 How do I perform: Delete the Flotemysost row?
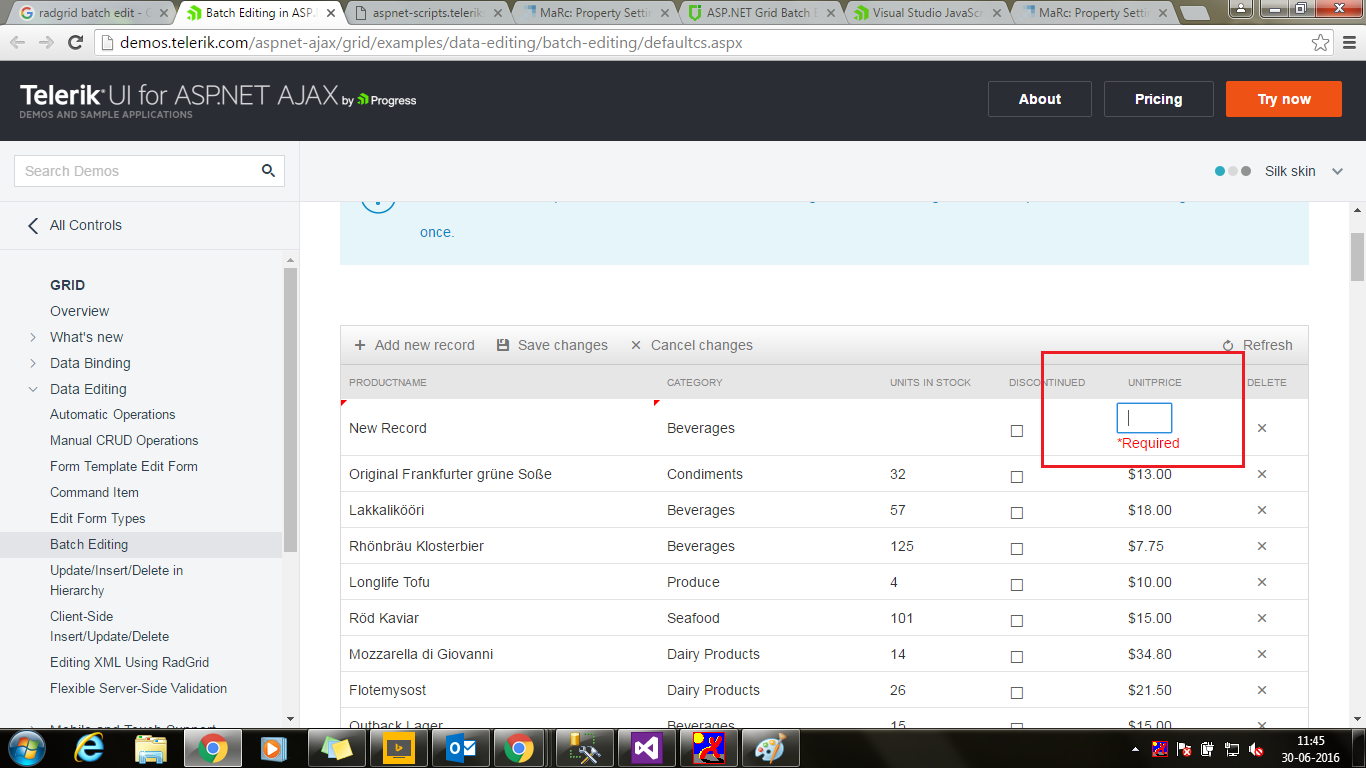pyautogui.click(x=1262, y=690)
